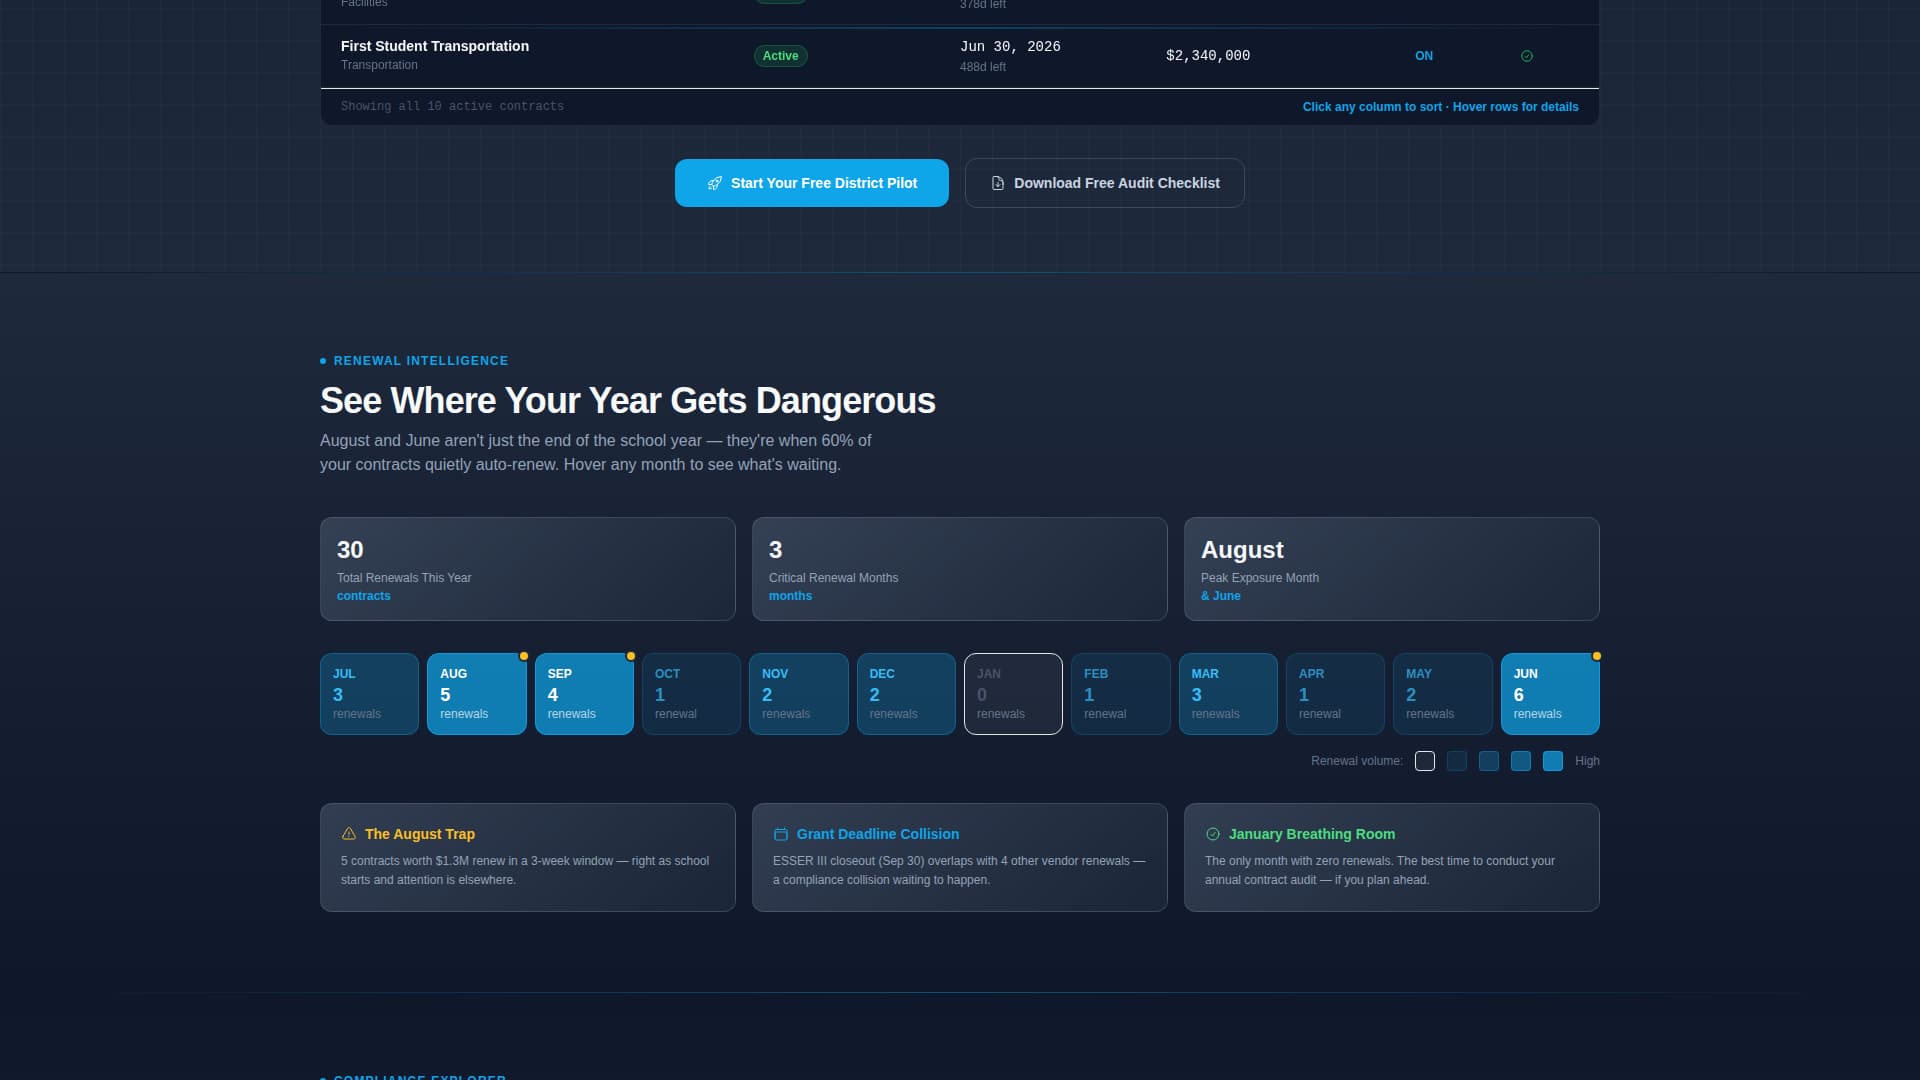Click the First Student Transportation contract name
The image size is (1920, 1080).
pyautogui.click(x=435, y=46)
